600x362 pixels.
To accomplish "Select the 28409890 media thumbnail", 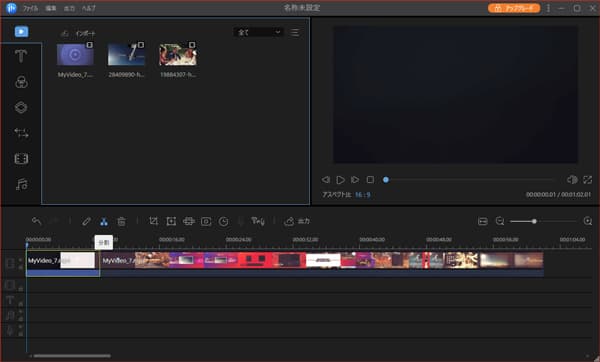I will 126,54.
